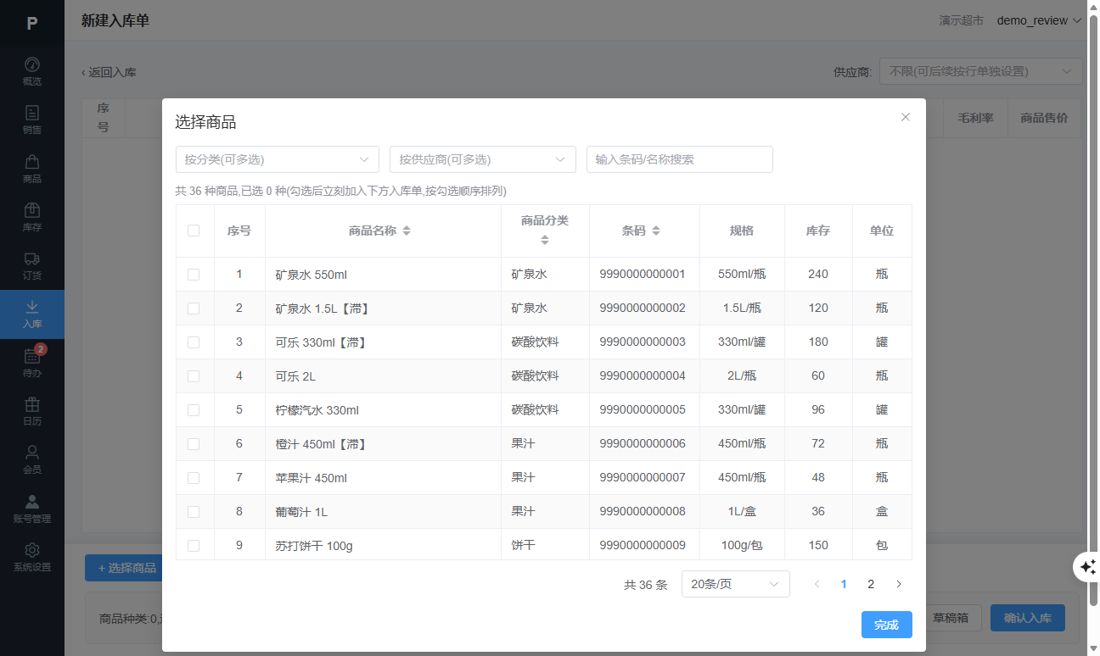The width and height of the screenshot is (1100, 656).
Task: Open the 按分类(可多选) category dropdown
Action: [x=277, y=159]
